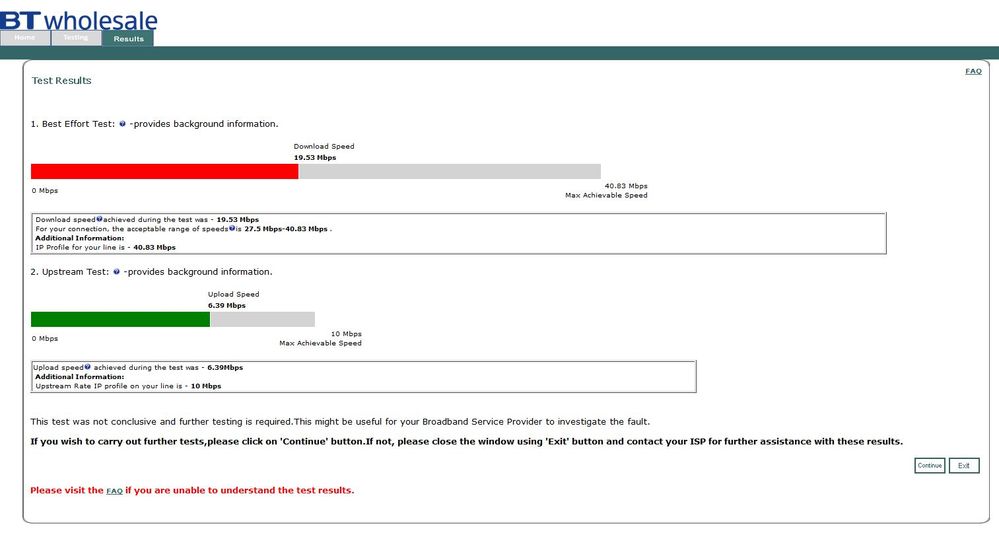
Task: Click the 'Download Speed' label
Action: point(324,146)
